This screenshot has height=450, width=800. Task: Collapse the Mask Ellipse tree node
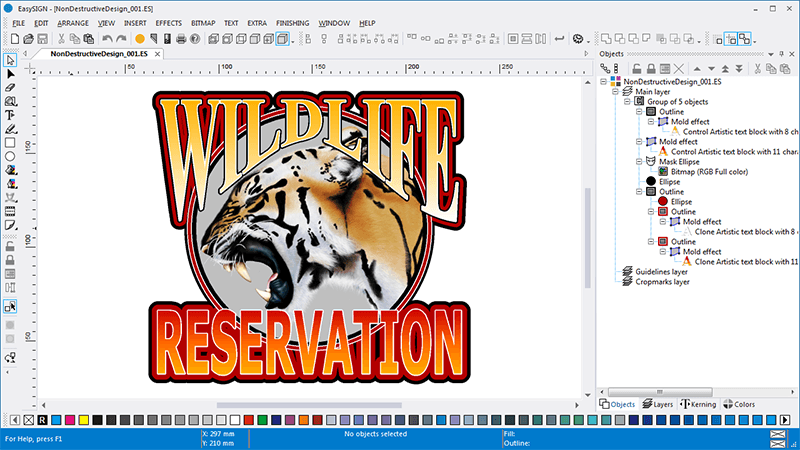tap(638, 161)
